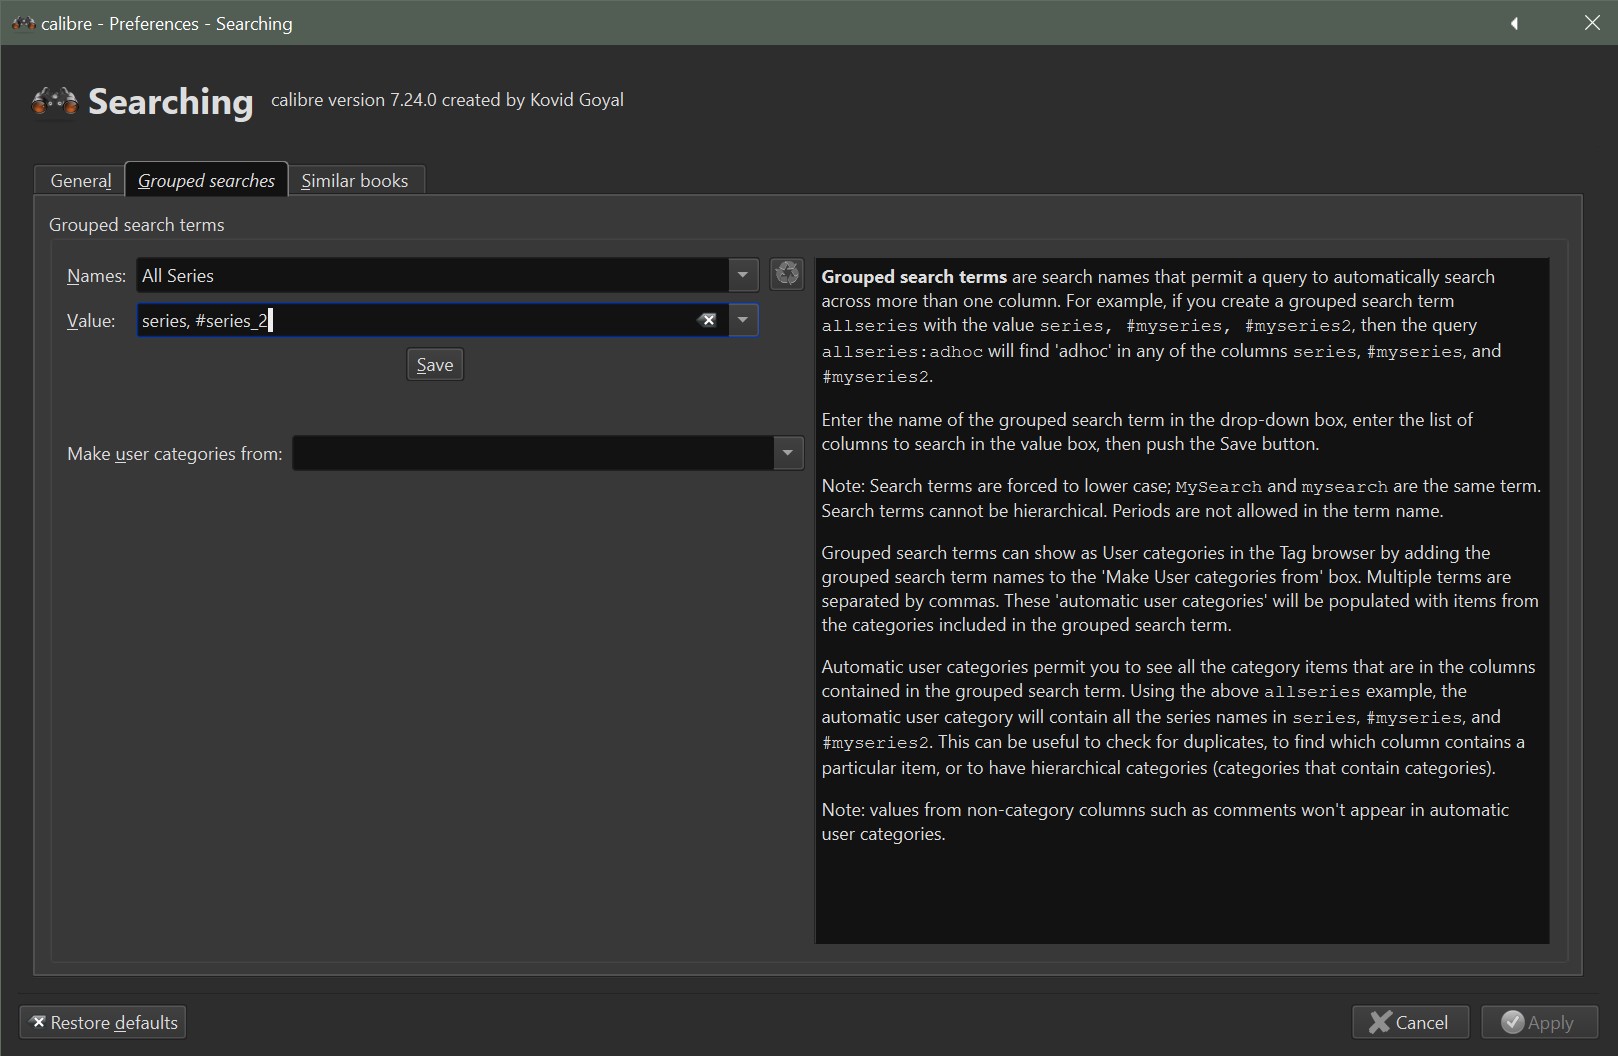Apply the searching preferences
Screen dimensions: 1618x1056
(1538, 1022)
